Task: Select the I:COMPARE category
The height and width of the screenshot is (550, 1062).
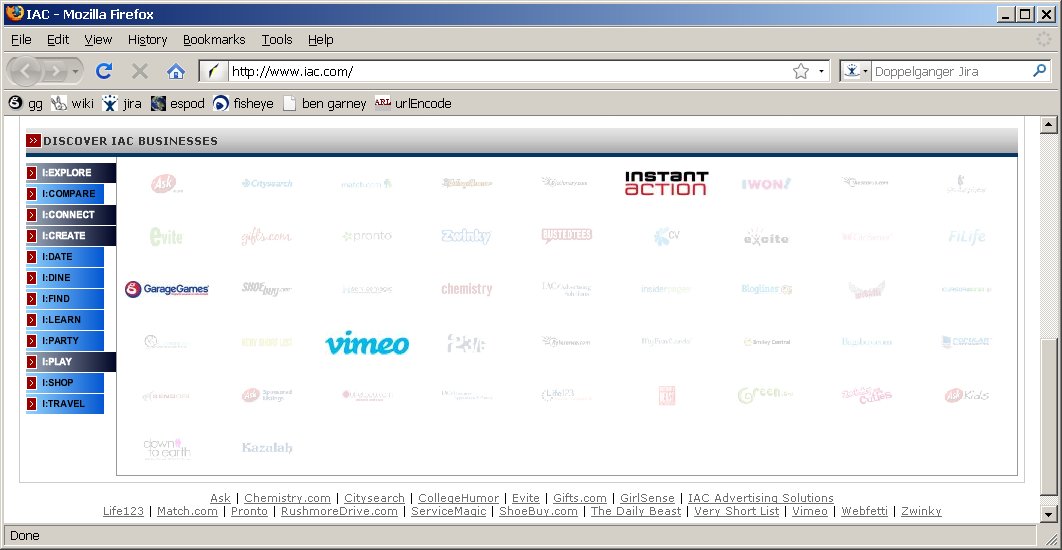Action: tap(65, 194)
